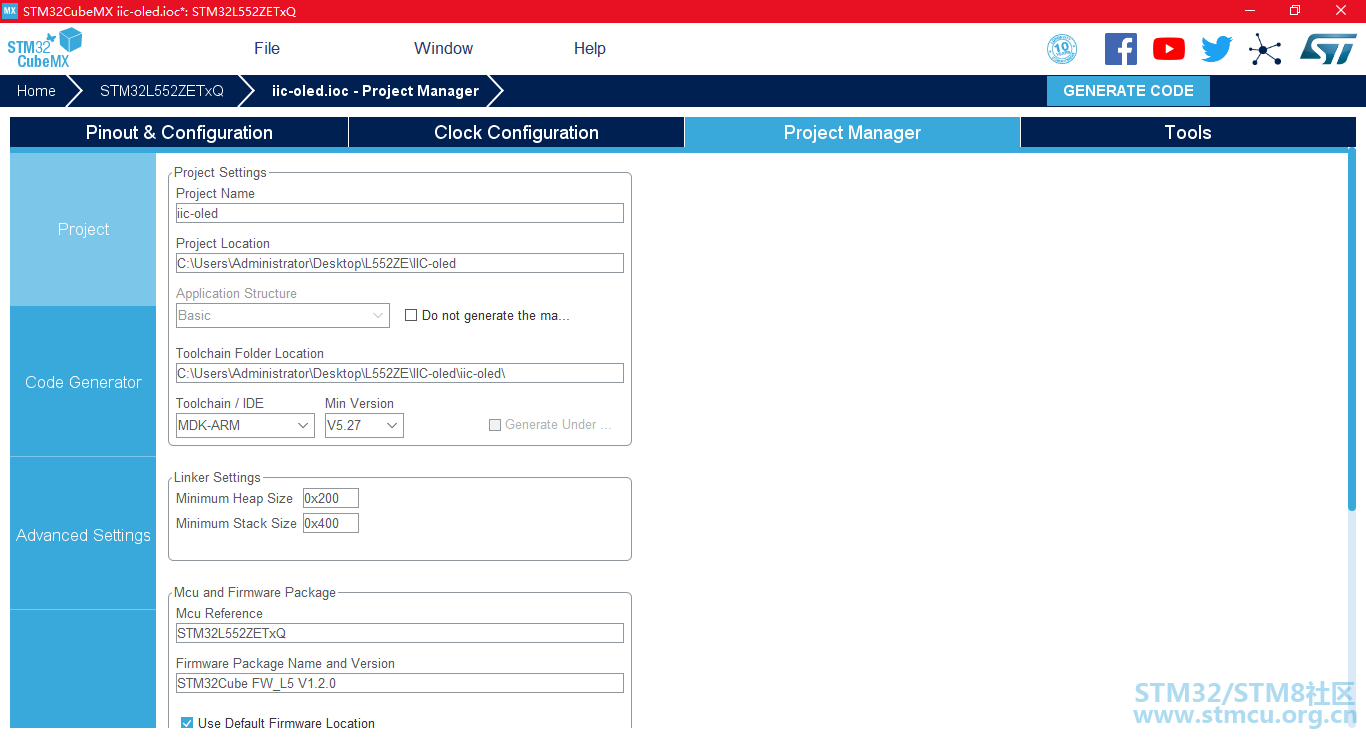Open the Facebook icon link
The height and width of the screenshot is (738, 1366).
click(x=1121, y=49)
